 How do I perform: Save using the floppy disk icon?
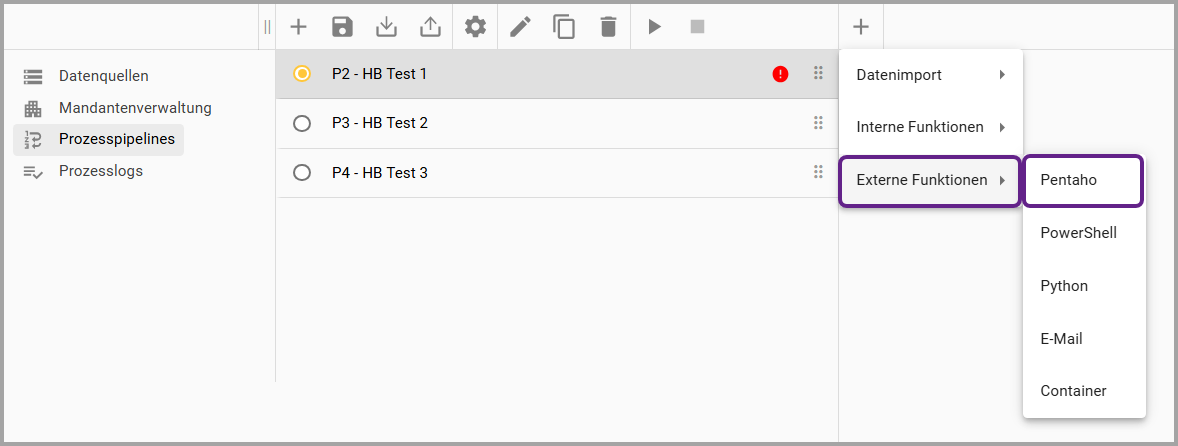(342, 27)
